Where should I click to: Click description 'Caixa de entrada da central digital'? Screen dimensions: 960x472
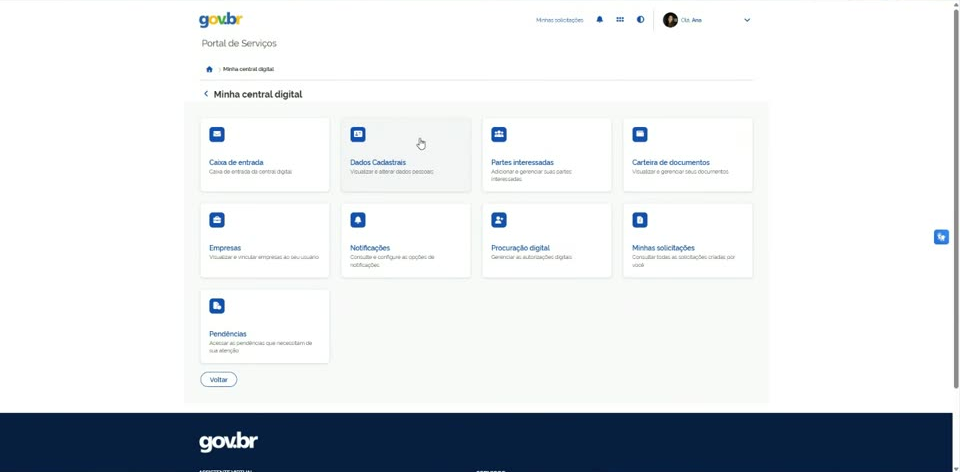250,172
